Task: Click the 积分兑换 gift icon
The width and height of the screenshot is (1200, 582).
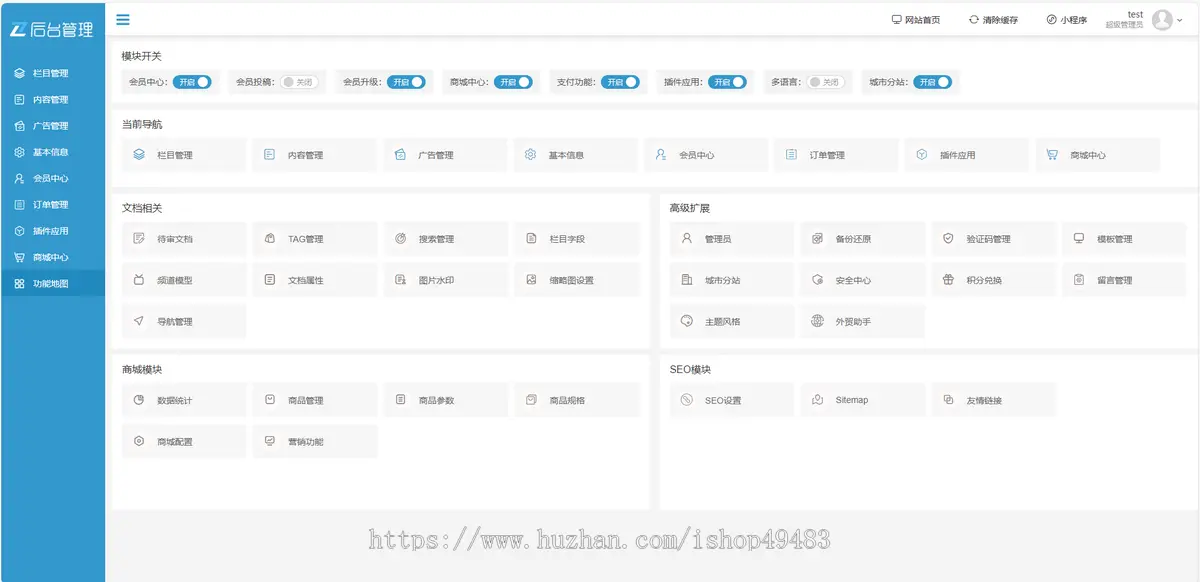Action: coord(948,280)
